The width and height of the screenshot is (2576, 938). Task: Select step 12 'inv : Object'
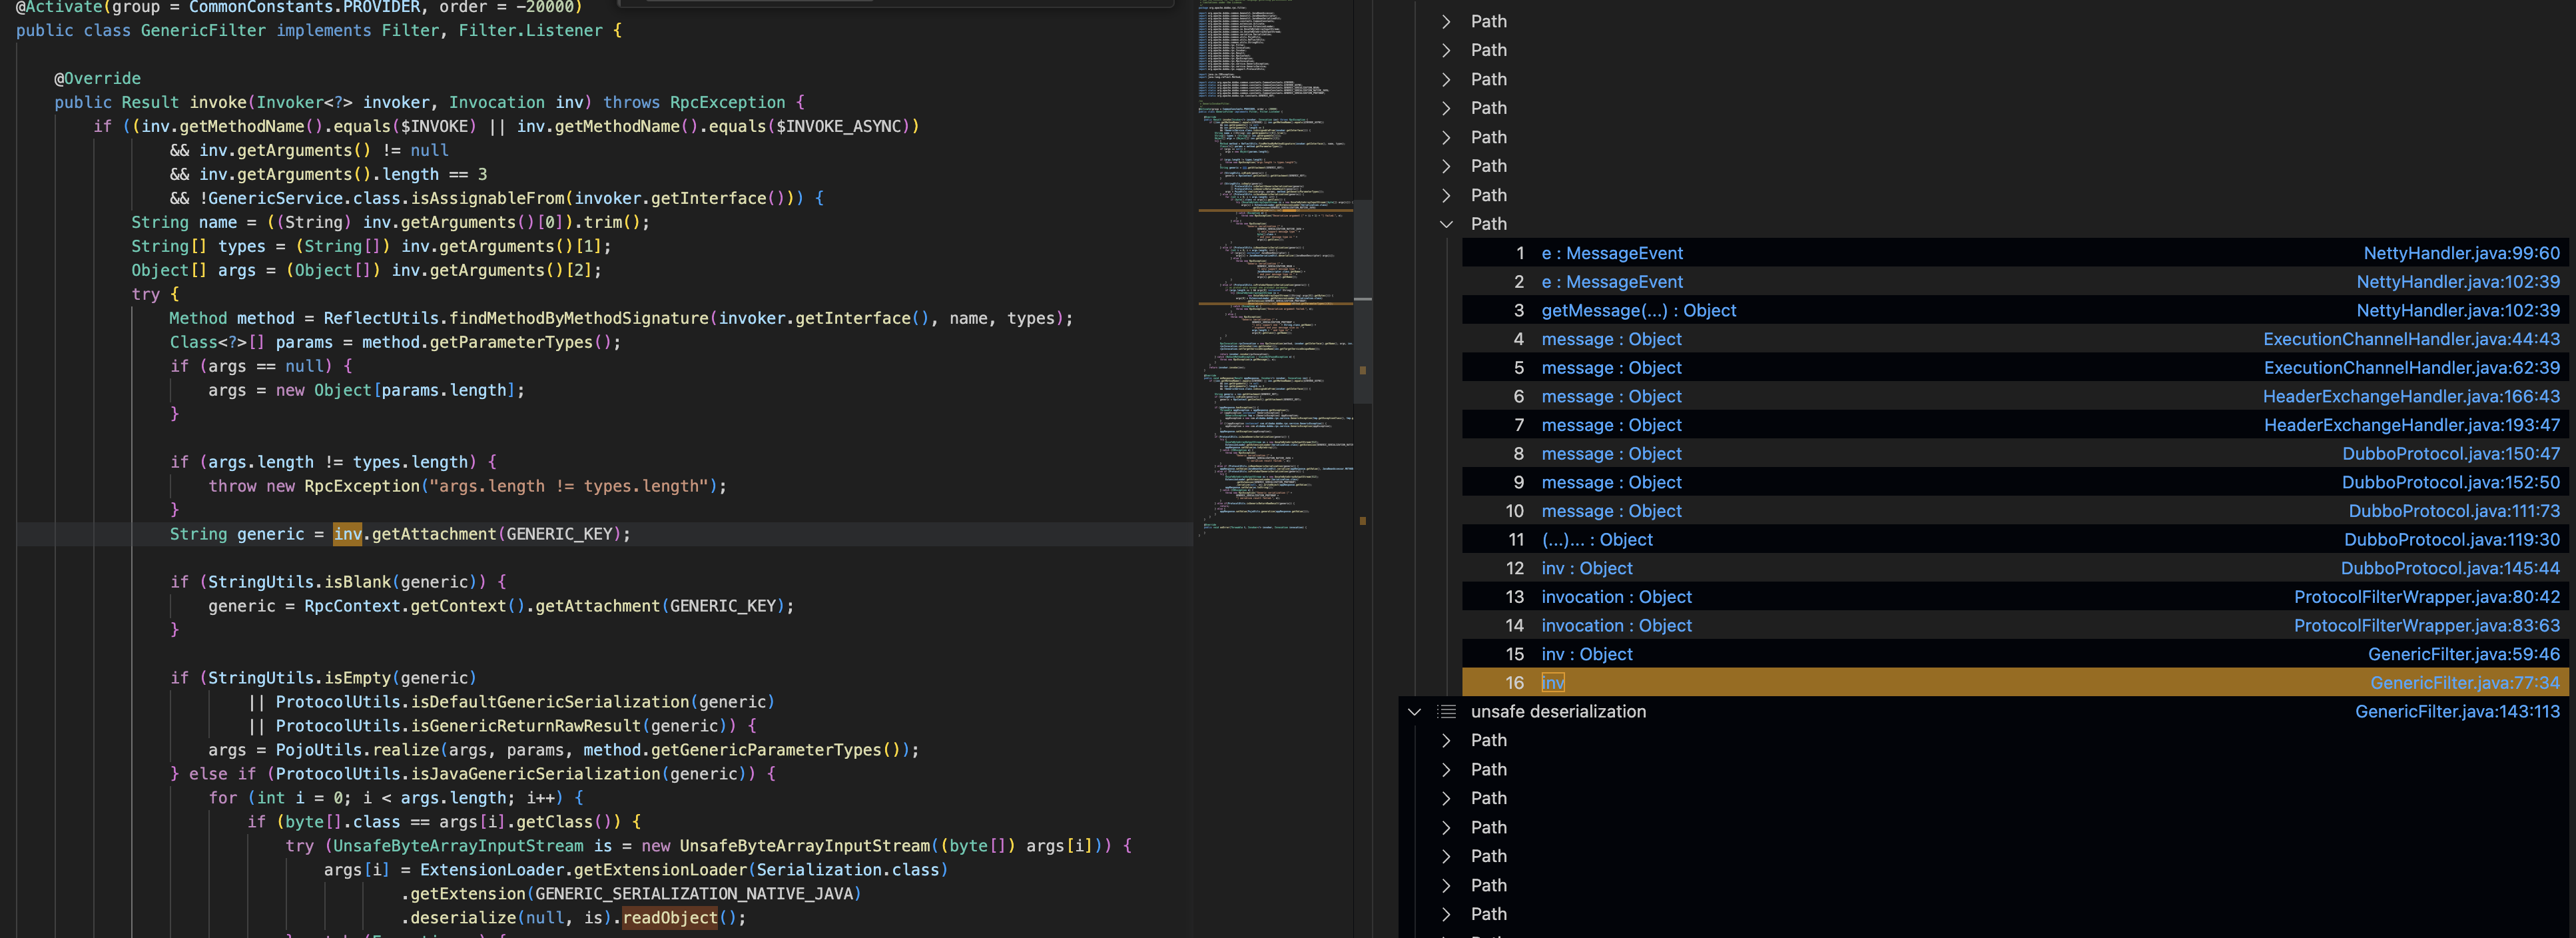(x=1587, y=569)
